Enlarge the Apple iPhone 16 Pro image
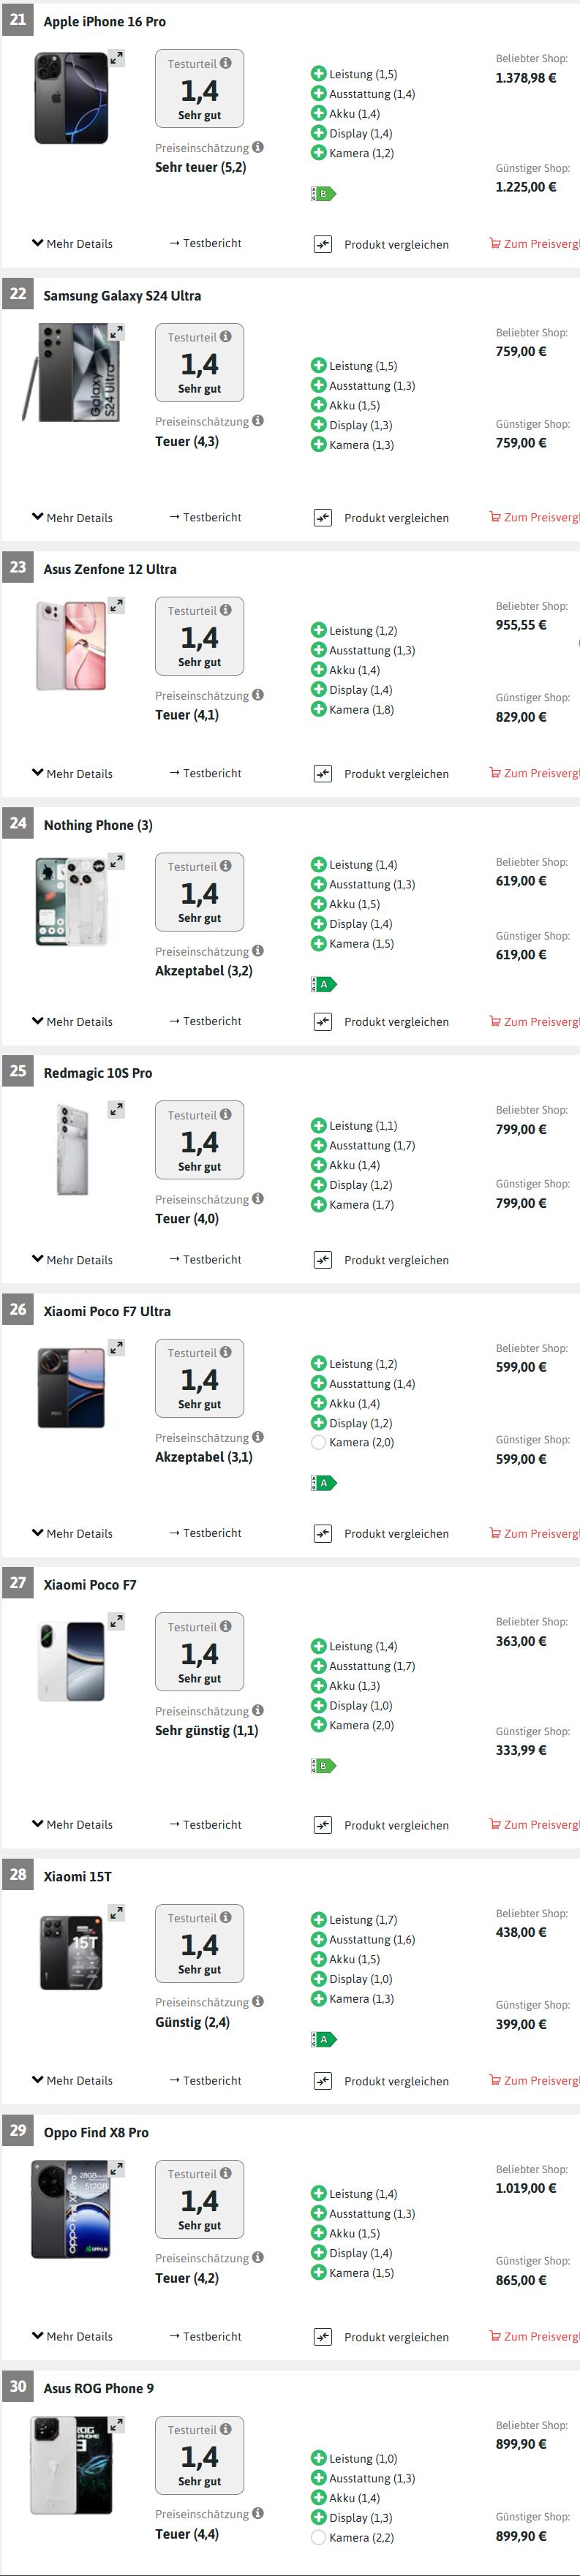This screenshot has height=2576, width=580. click(117, 59)
